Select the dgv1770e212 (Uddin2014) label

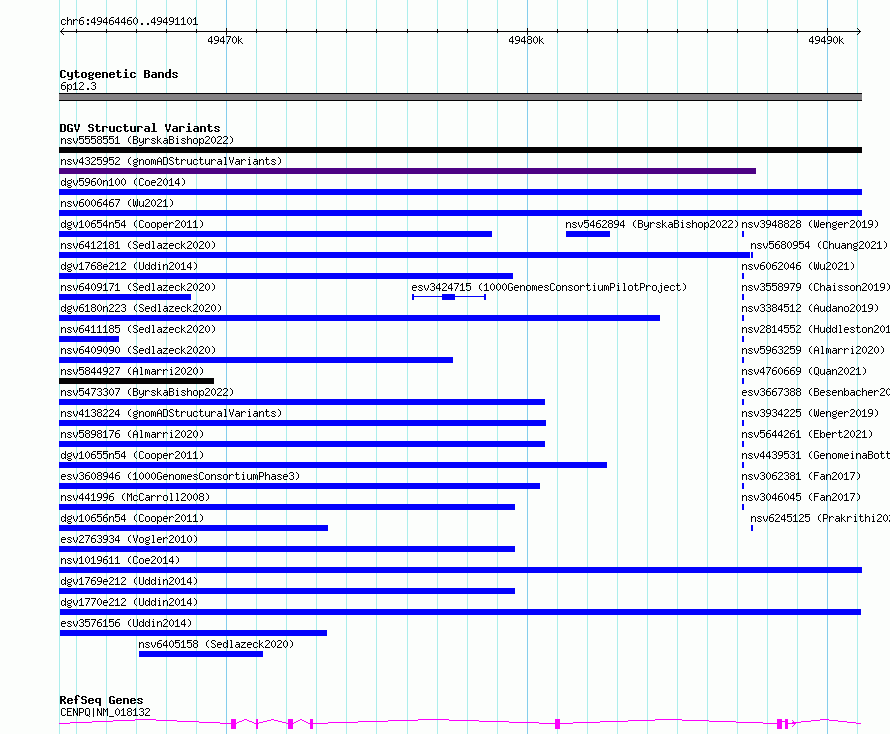(129, 602)
